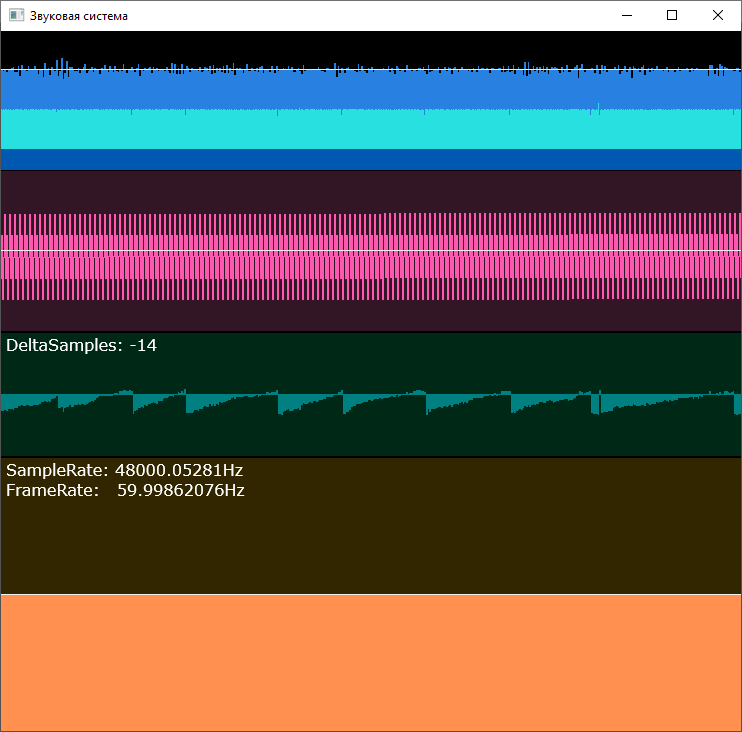Click the medium blue band in top panel
Image resolution: width=742 pixels, height=732 pixels.
coord(370,90)
